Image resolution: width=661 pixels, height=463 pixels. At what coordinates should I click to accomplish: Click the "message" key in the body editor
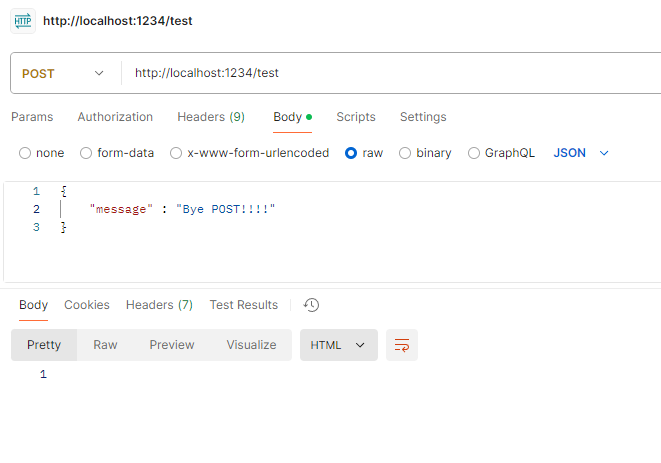[x=121, y=209]
